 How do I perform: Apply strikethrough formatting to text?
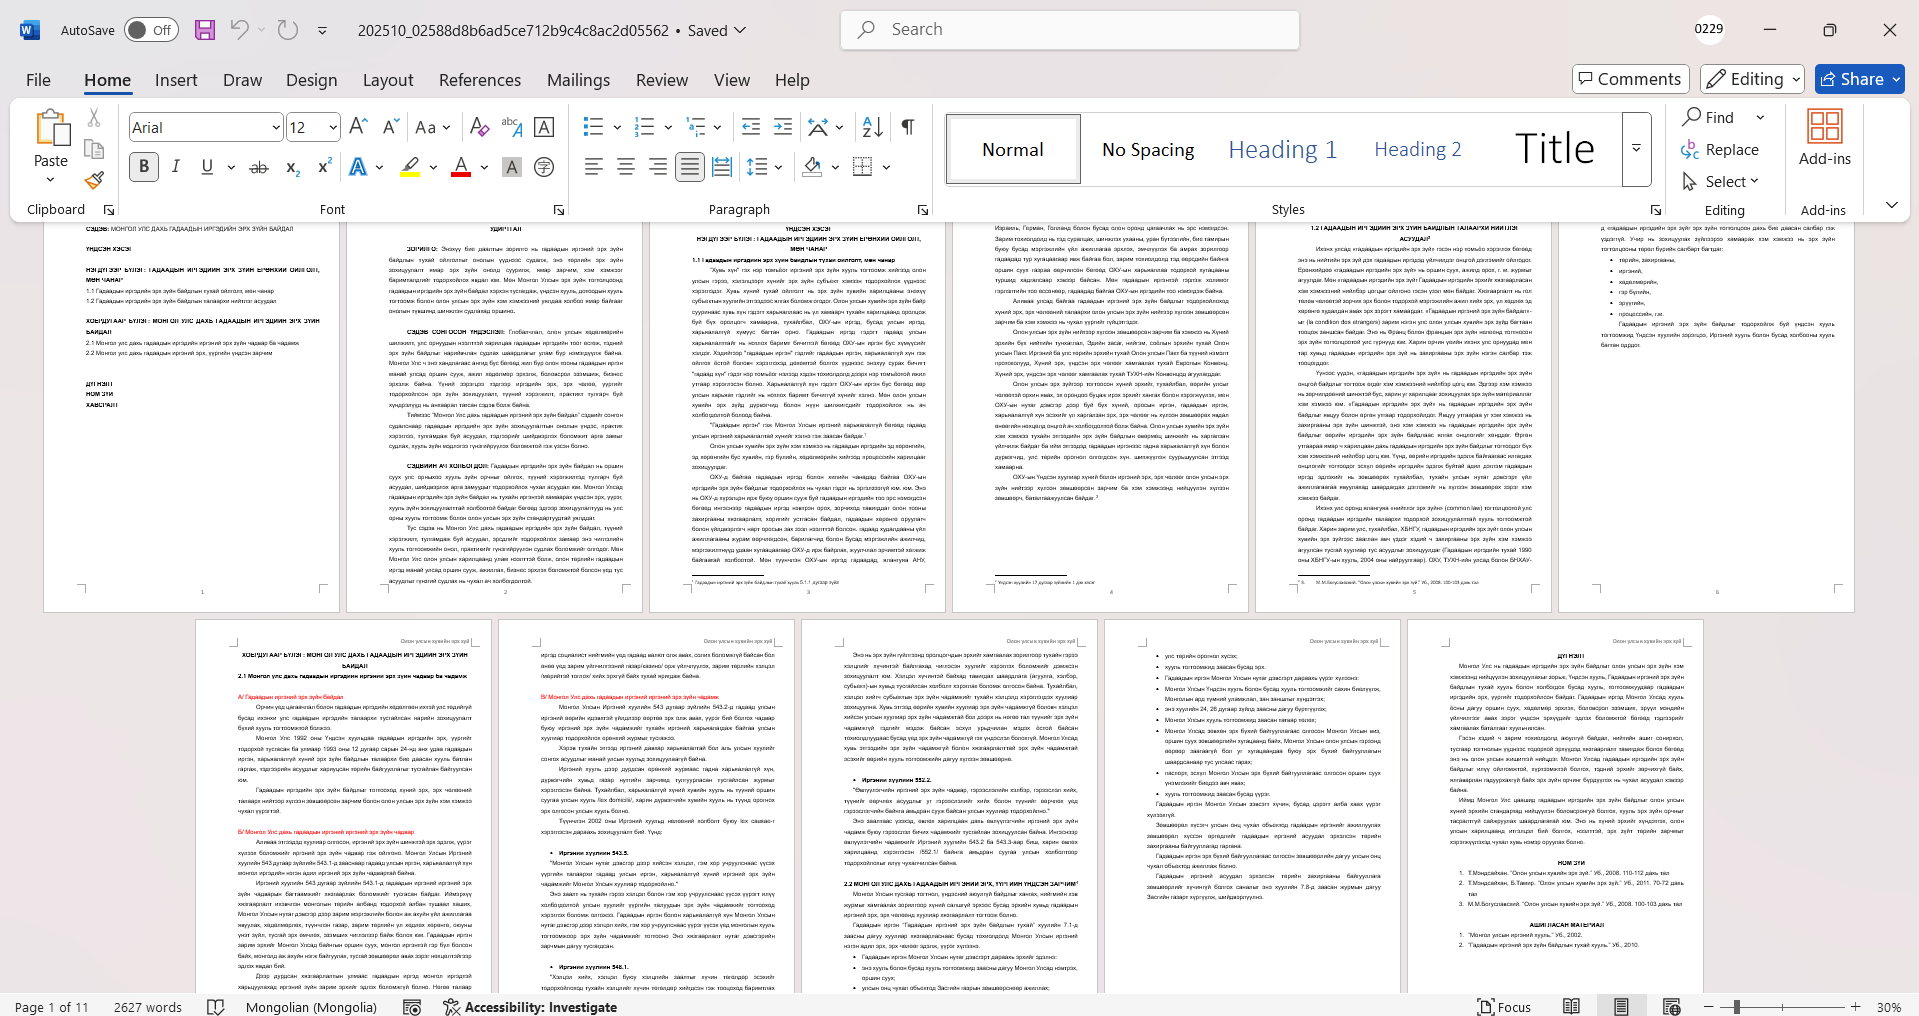click(259, 167)
